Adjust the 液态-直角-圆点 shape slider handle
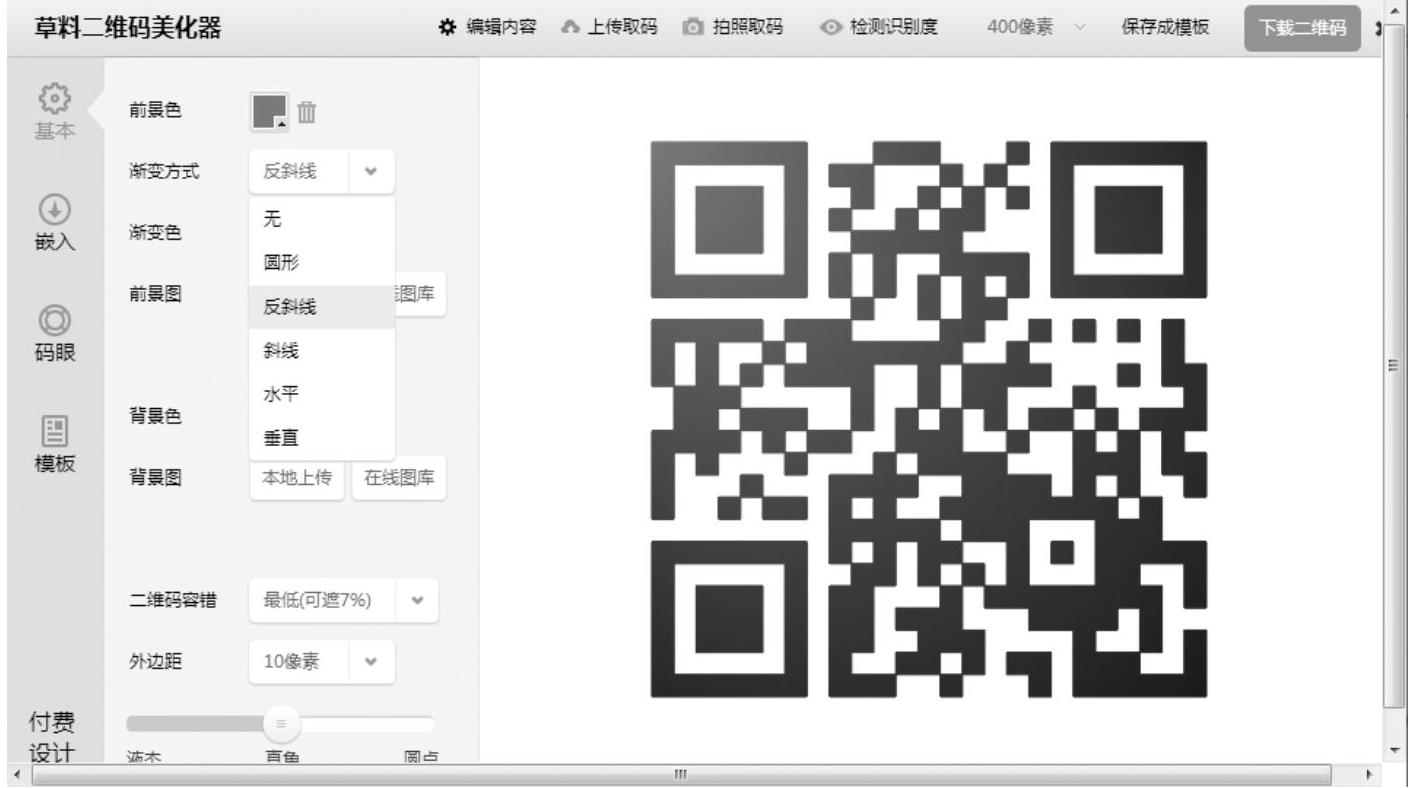This screenshot has width=1409, height=788. click(281, 723)
